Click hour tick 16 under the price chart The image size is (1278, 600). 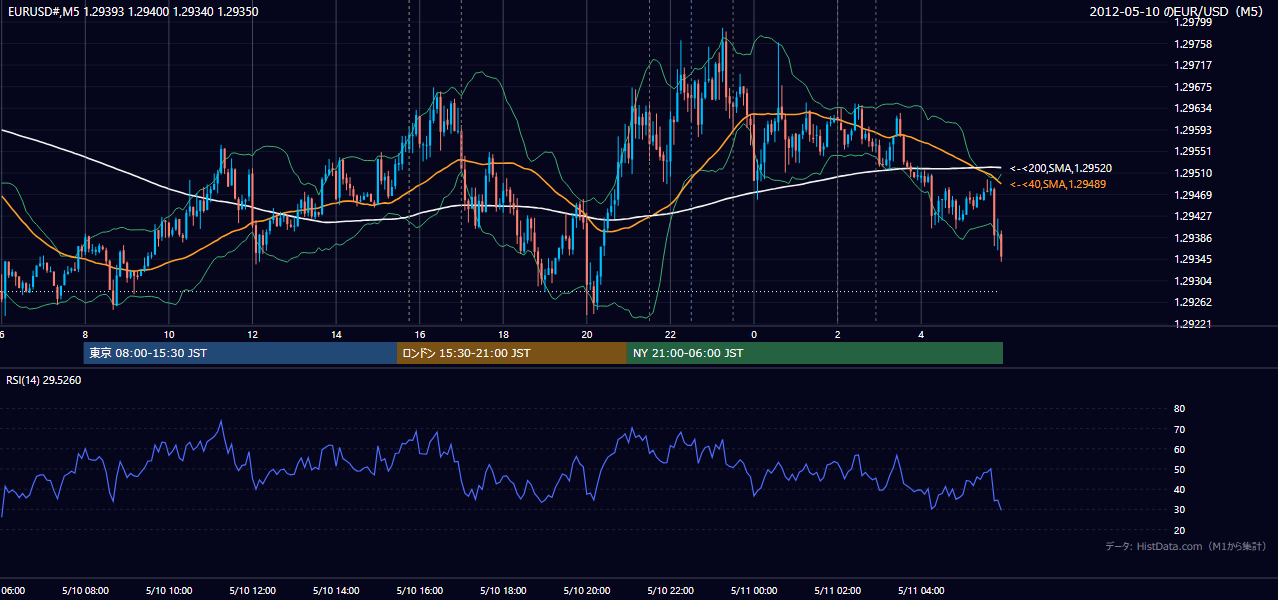(420, 335)
